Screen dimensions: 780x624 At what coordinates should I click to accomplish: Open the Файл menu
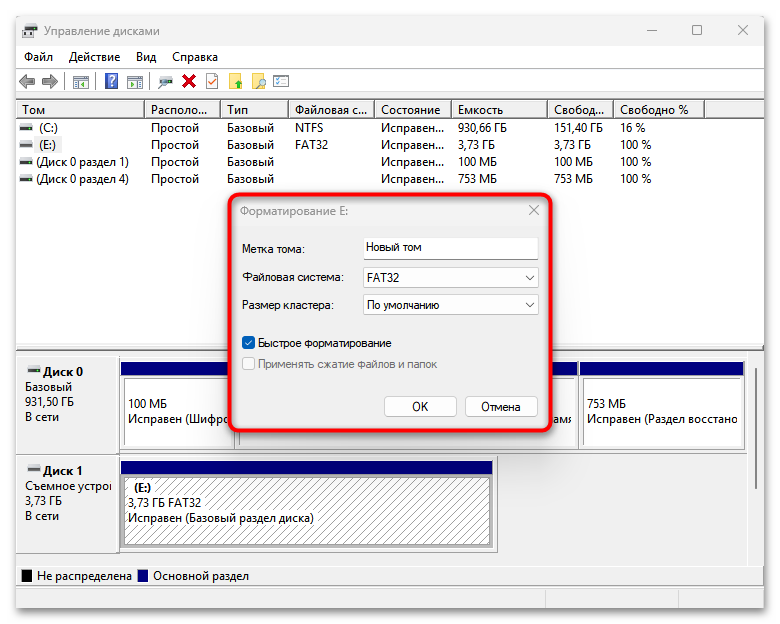tap(38, 57)
